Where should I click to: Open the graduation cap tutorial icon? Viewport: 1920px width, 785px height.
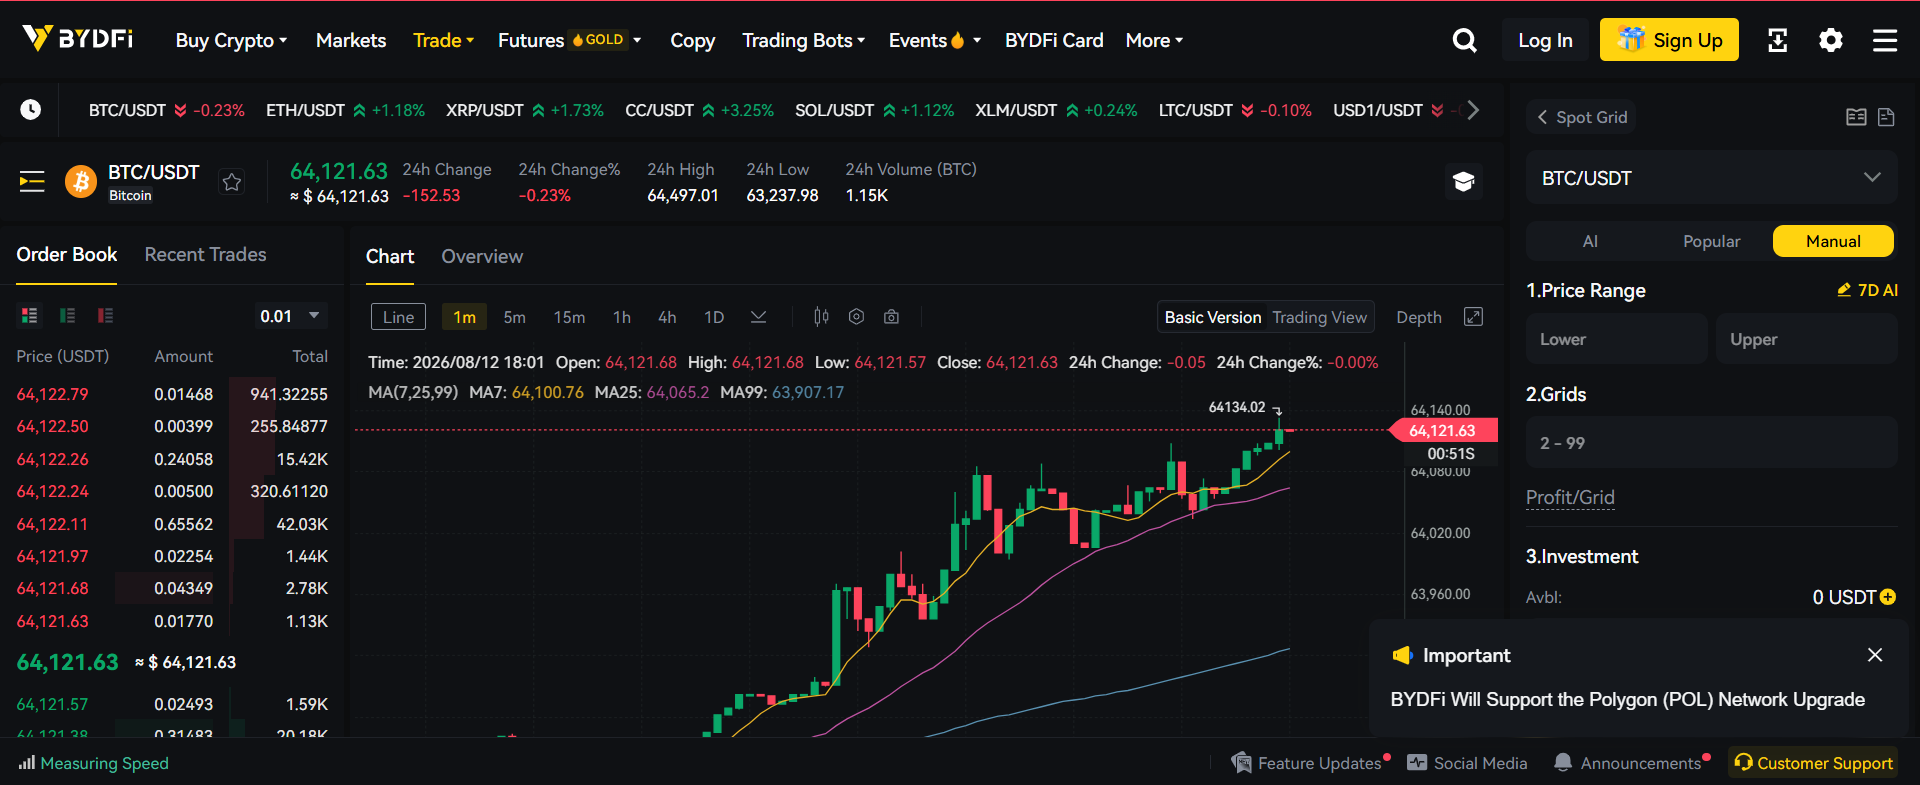pos(1464,181)
